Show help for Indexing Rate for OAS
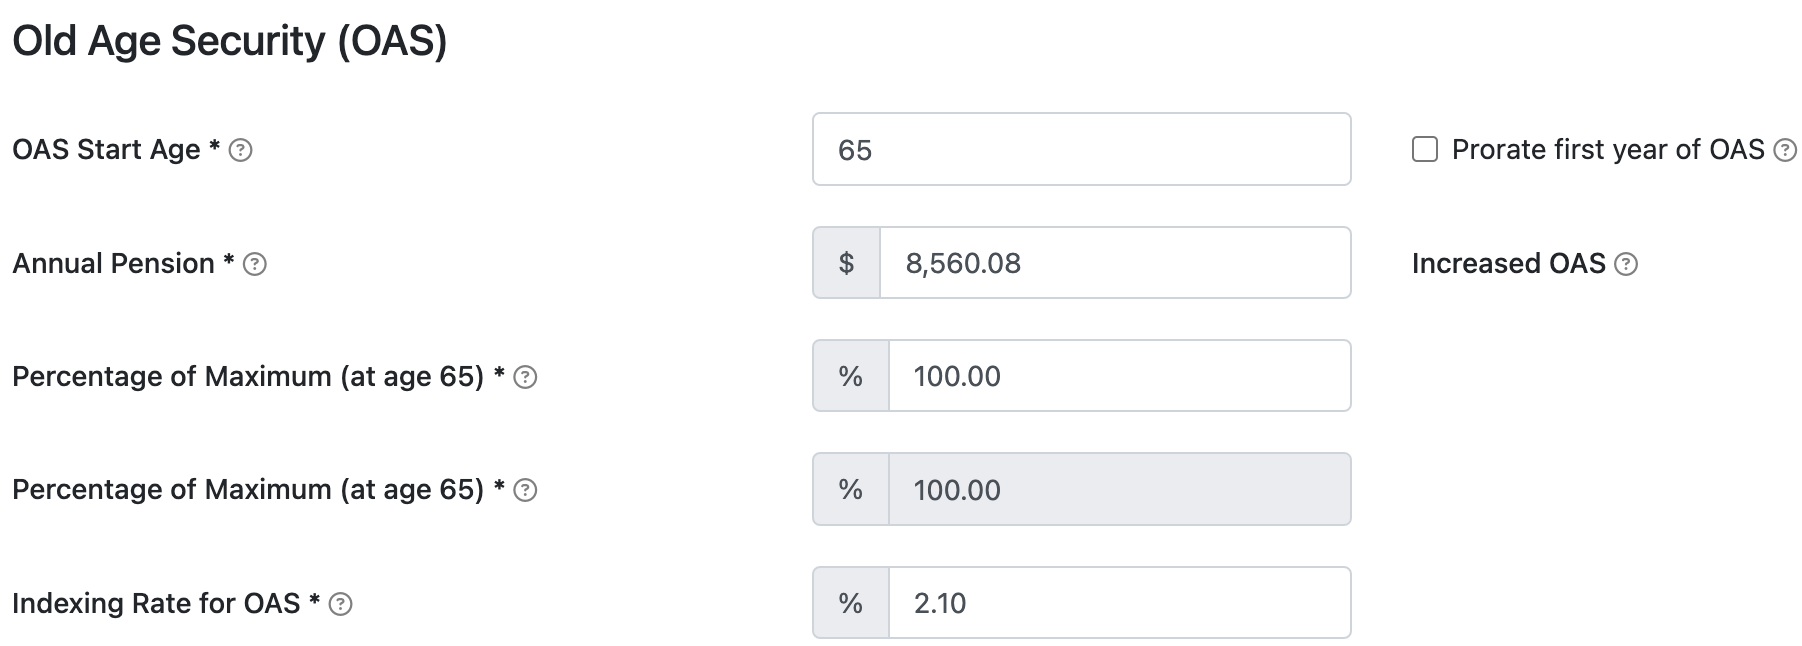The height and width of the screenshot is (646, 1802). [x=340, y=604]
